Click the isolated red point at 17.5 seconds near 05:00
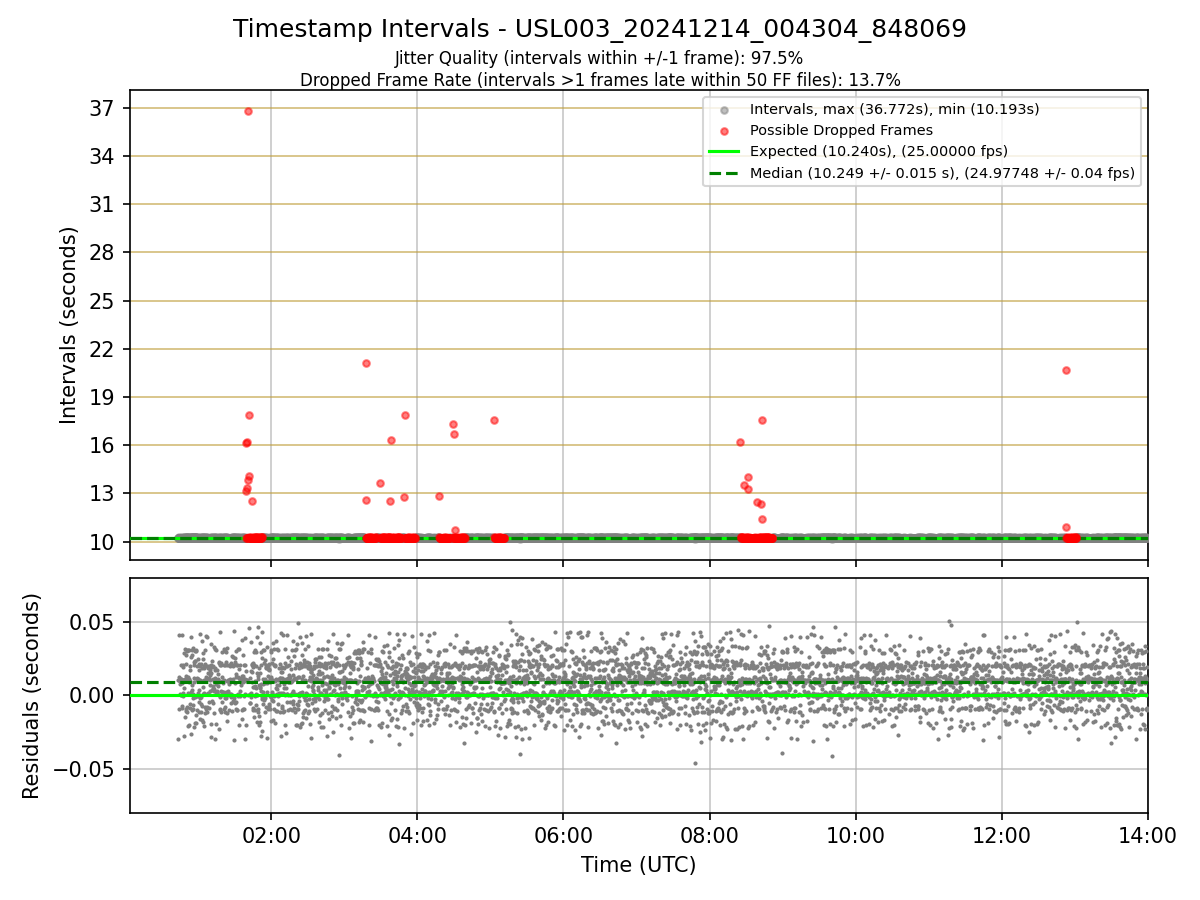This screenshot has height=900, width=1200. [x=494, y=420]
